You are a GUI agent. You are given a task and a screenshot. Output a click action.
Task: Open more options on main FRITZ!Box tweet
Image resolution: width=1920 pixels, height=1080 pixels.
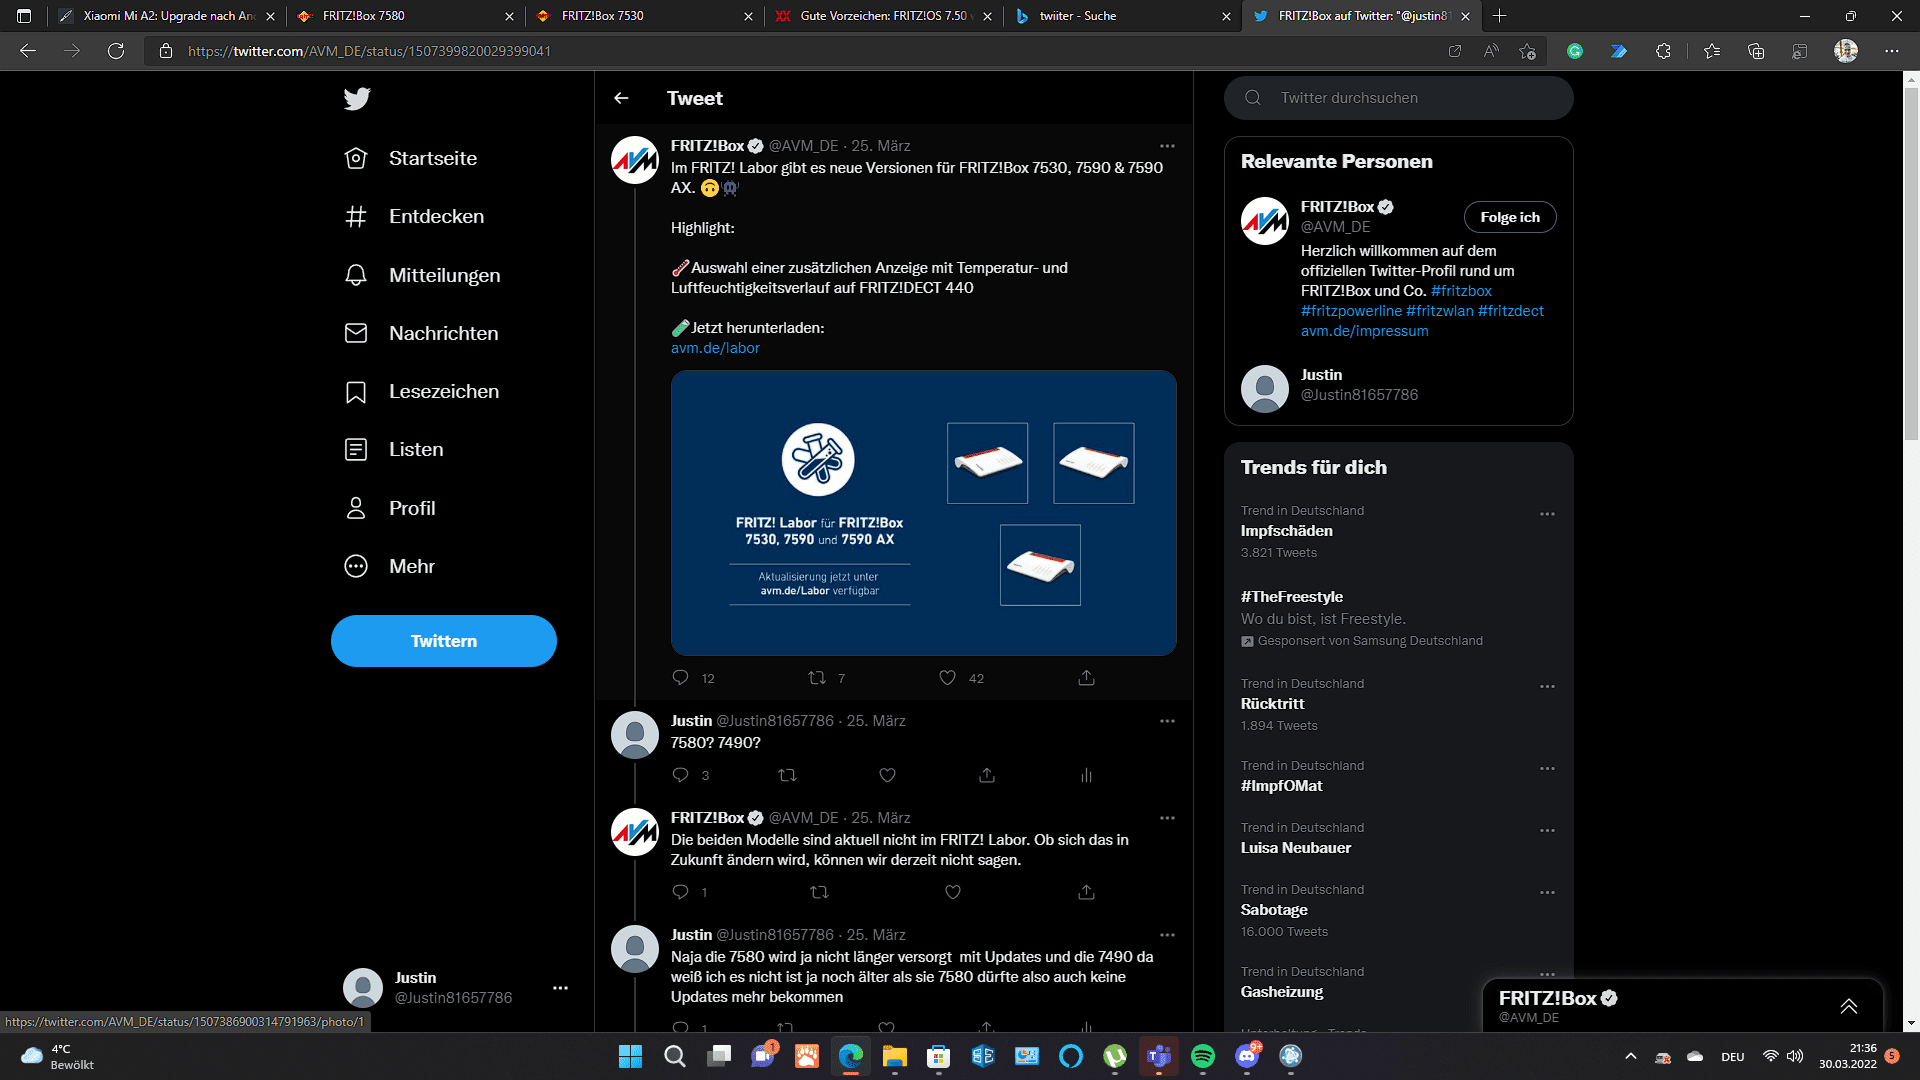point(1167,146)
